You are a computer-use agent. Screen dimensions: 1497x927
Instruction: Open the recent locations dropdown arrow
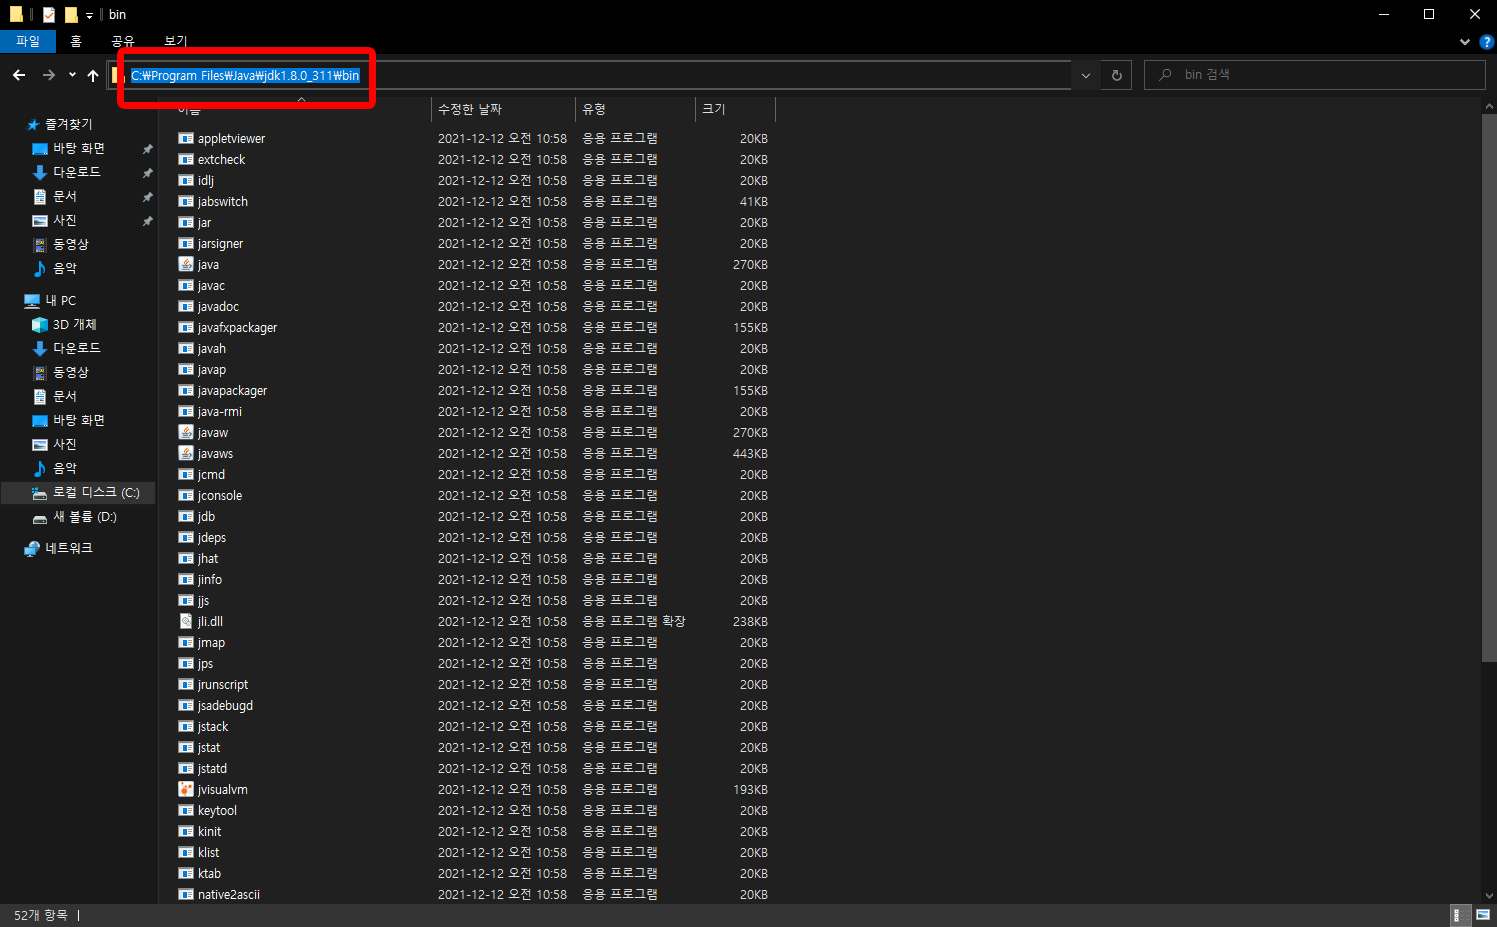click(x=72, y=75)
